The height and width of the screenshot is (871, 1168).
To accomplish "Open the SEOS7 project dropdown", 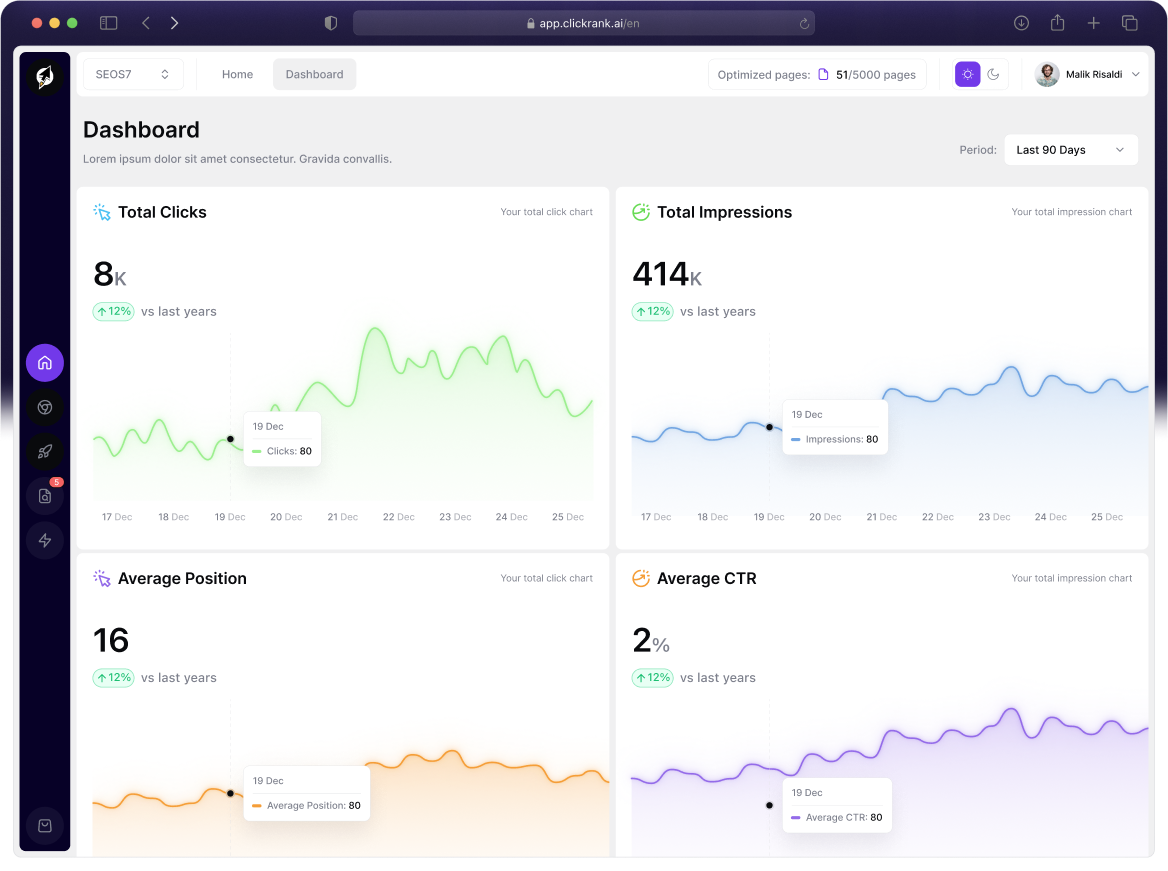I will coord(133,74).
